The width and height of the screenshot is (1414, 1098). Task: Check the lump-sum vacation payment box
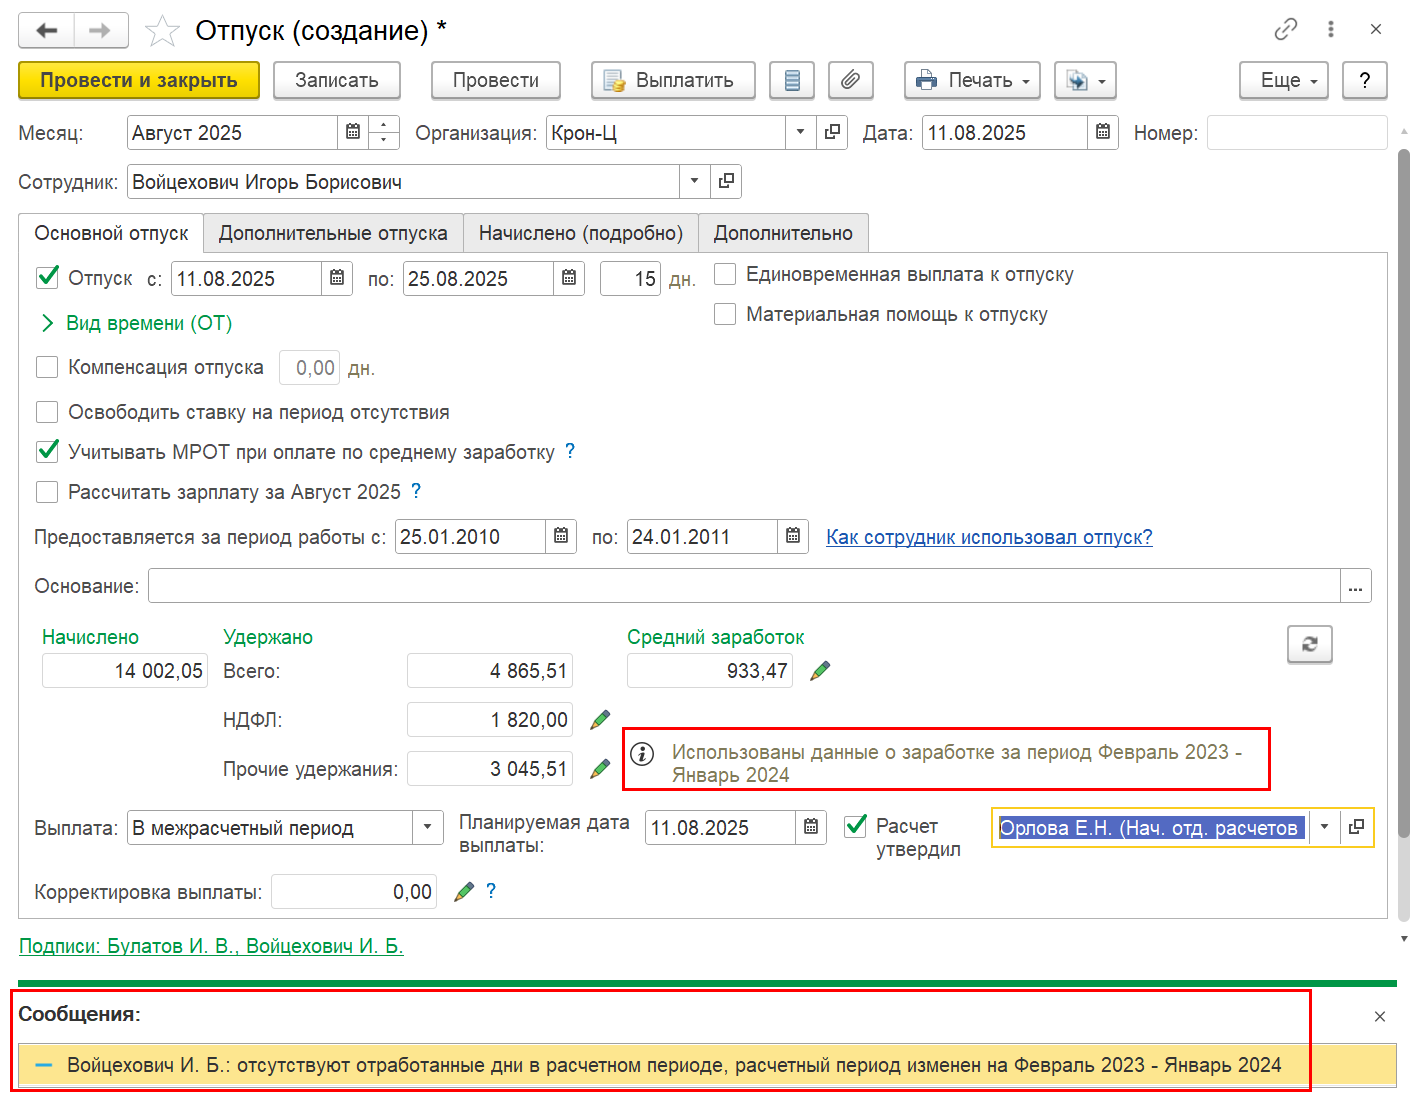point(725,274)
